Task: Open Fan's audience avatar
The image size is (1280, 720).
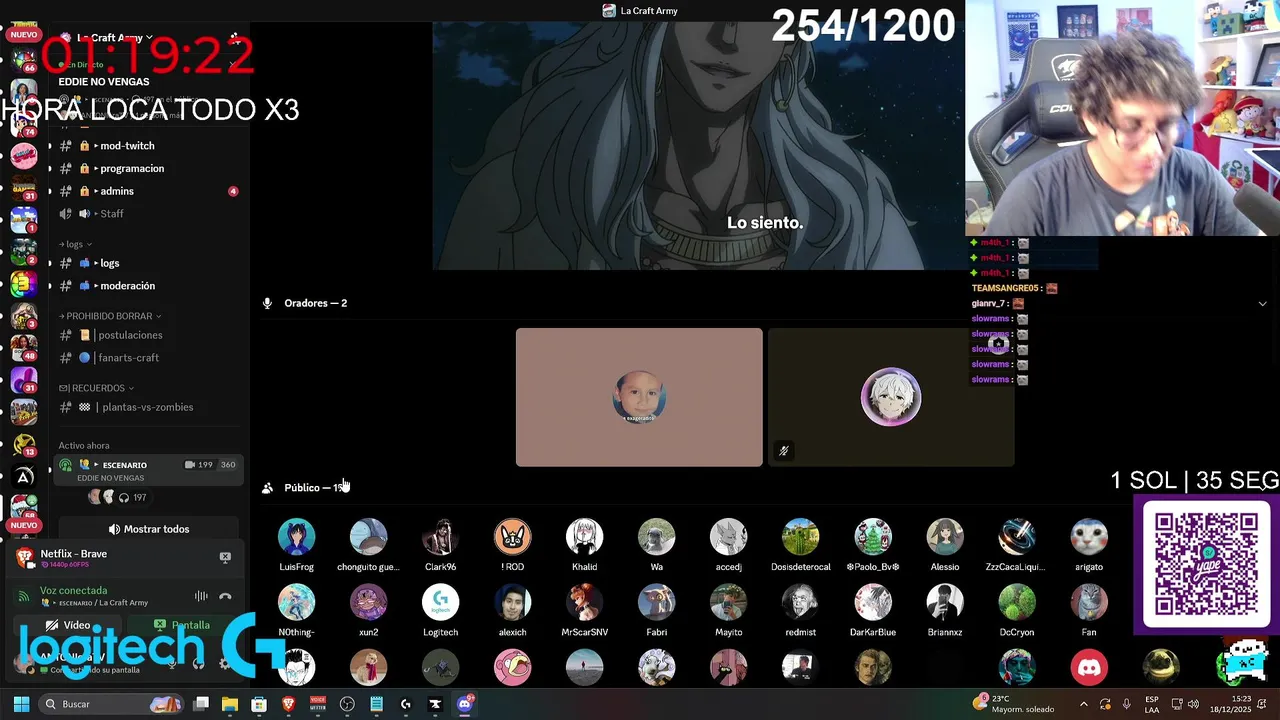Action: [1088, 603]
